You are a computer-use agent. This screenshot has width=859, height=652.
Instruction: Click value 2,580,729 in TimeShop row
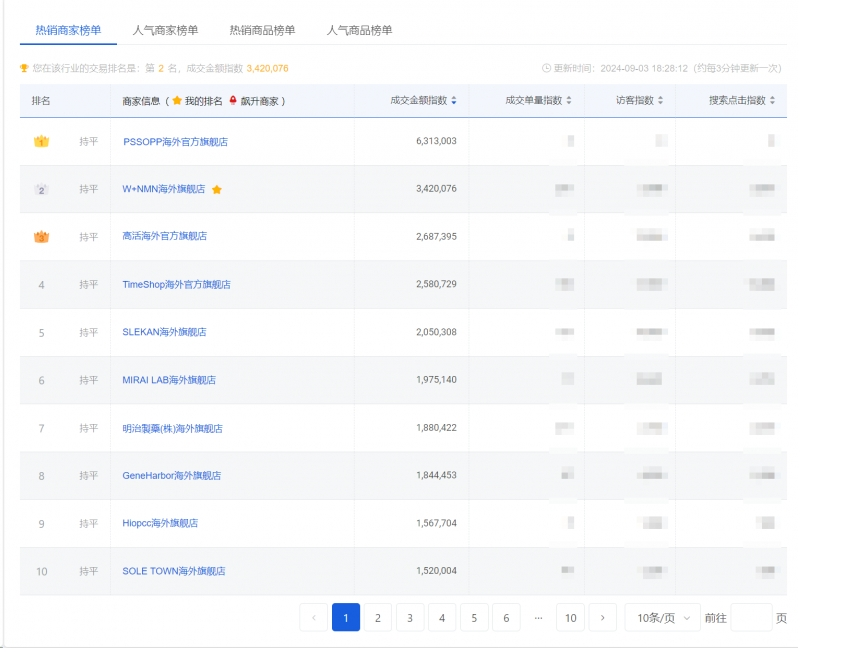tap(436, 284)
